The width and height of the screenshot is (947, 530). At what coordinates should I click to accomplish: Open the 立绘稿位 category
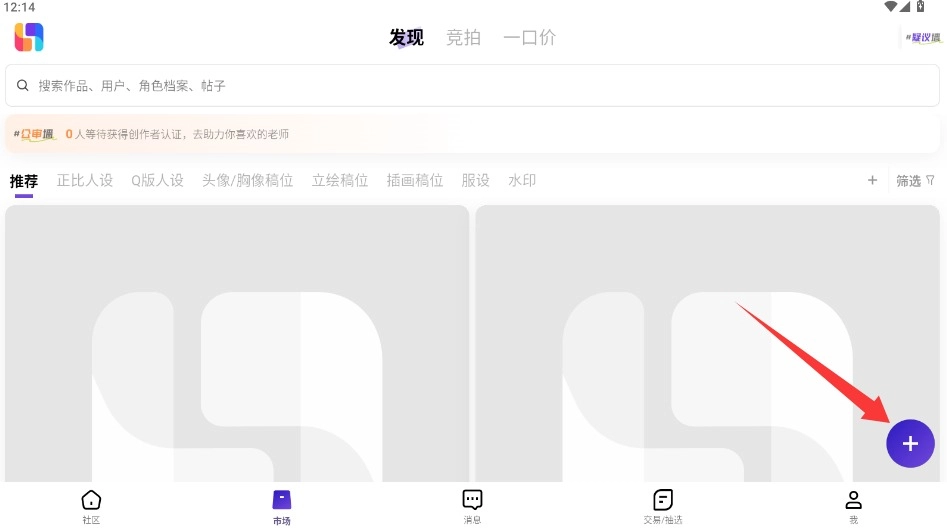pos(340,181)
